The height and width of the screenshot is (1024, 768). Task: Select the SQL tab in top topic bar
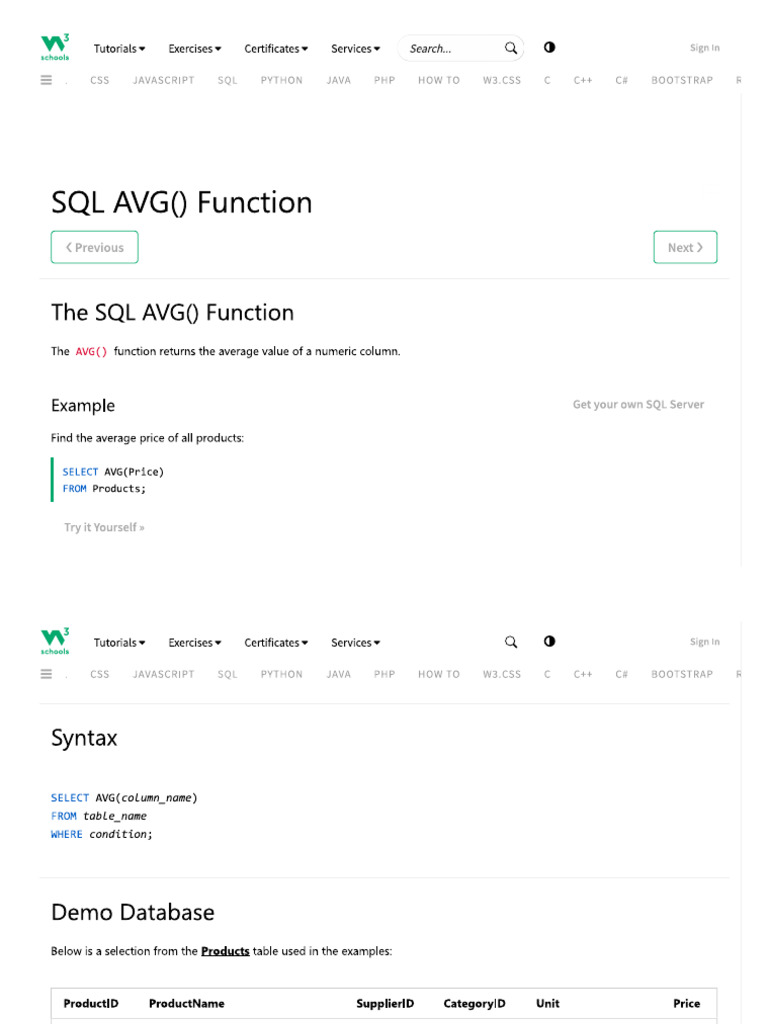pyautogui.click(x=228, y=80)
